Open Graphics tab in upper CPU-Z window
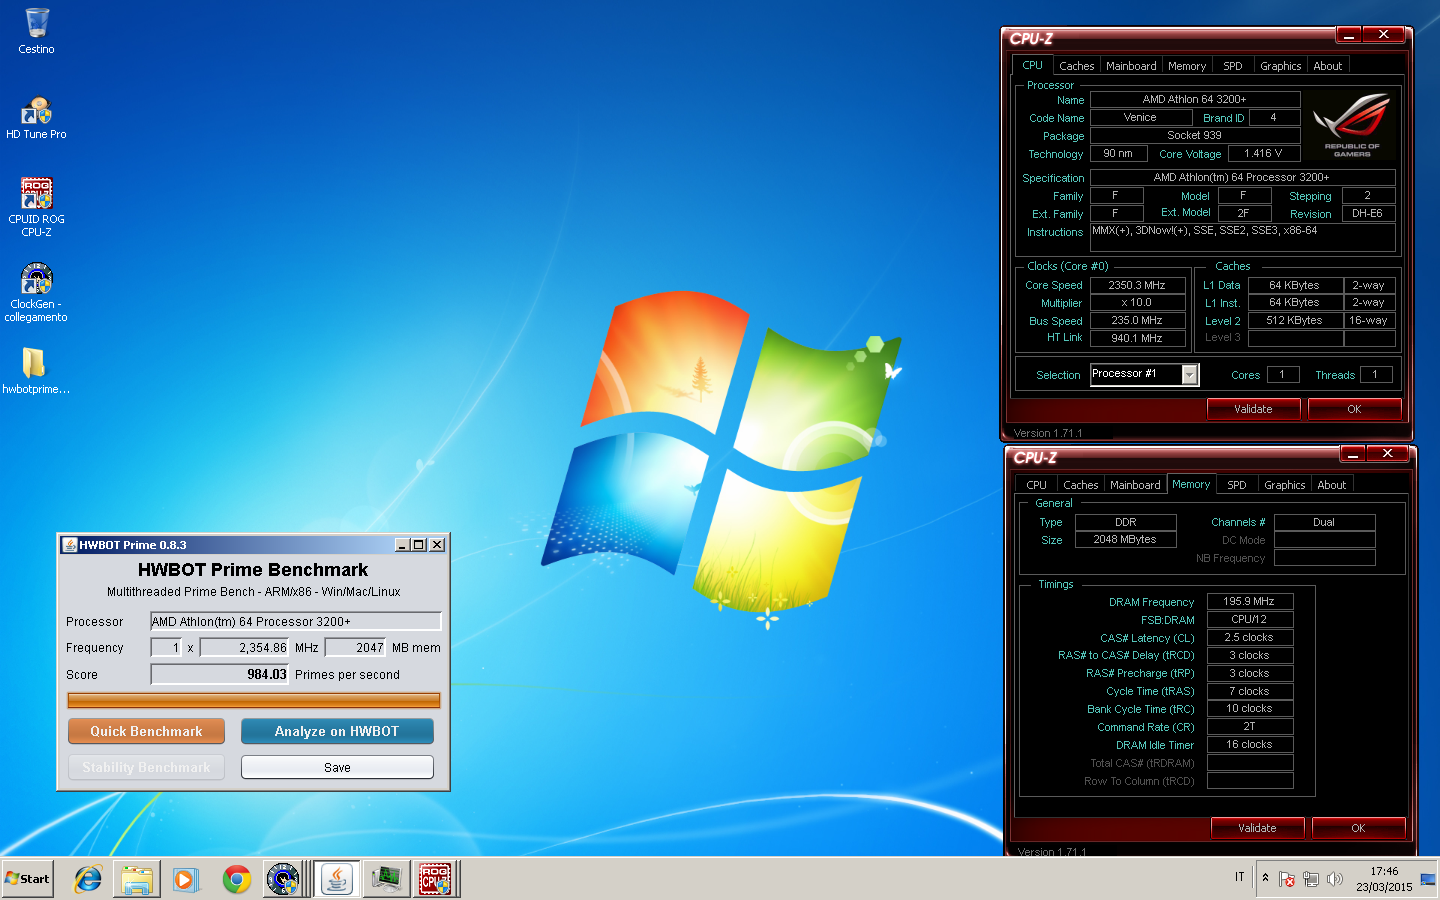This screenshot has width=1440, height=900. [x=1281, y=66]
